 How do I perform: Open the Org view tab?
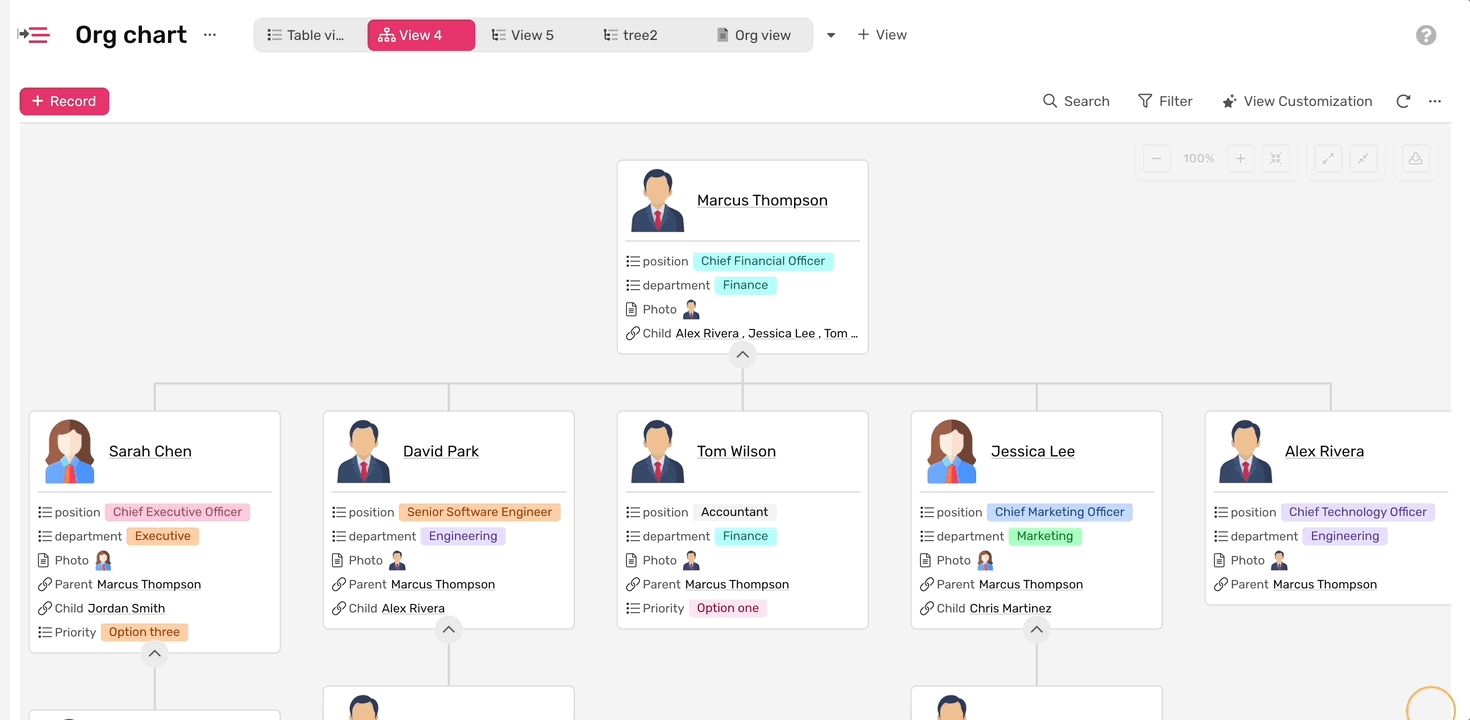point(754,35)
